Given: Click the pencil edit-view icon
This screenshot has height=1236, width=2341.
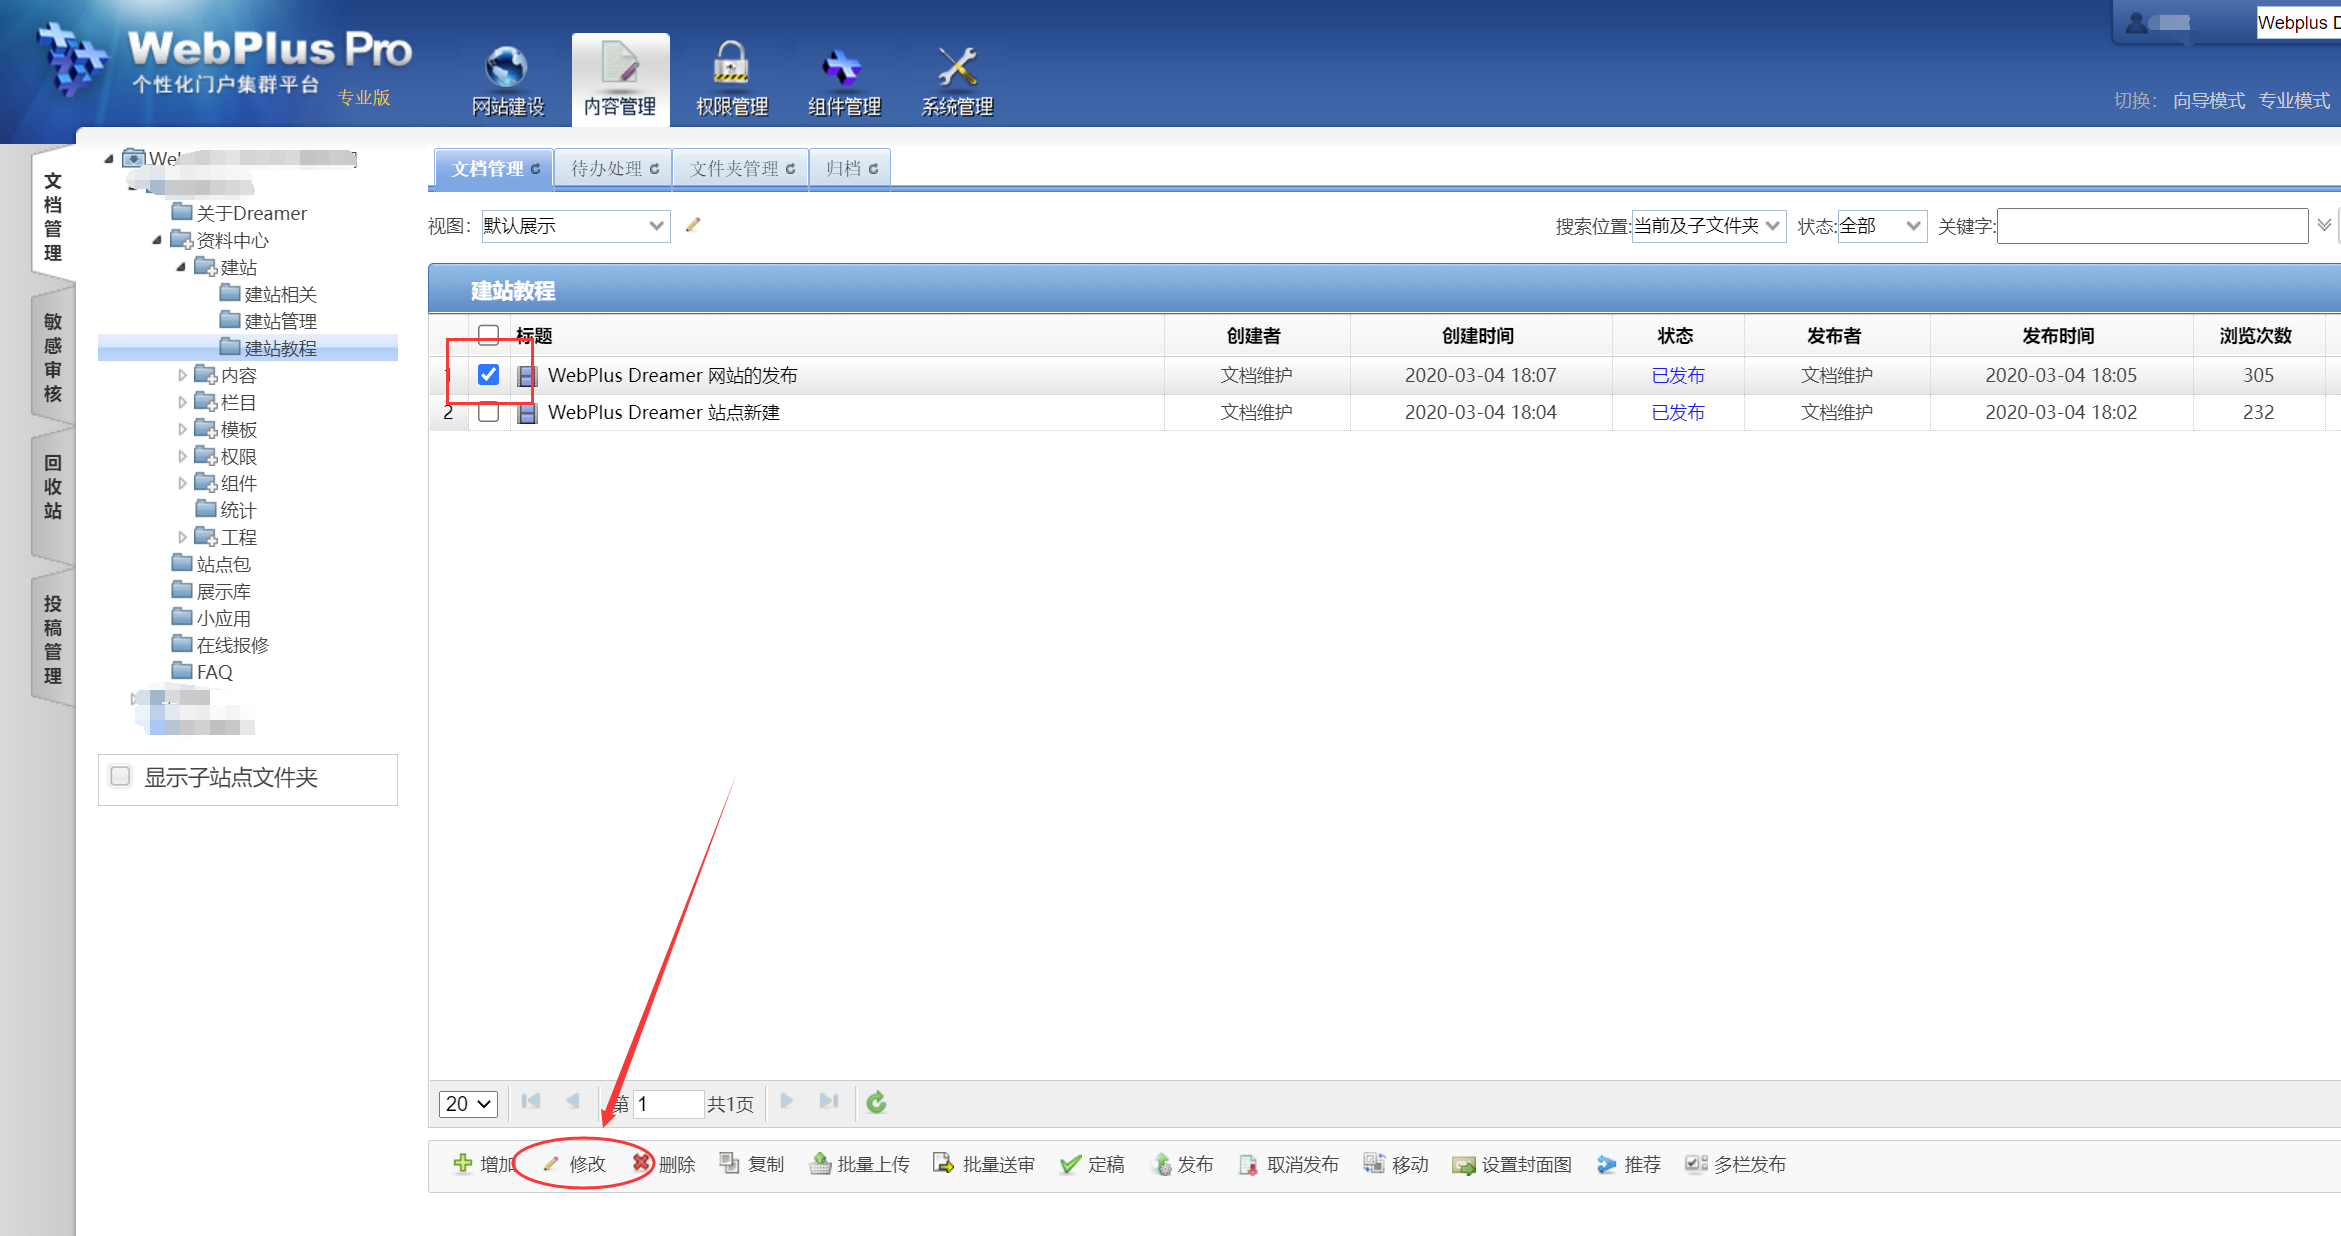Looking at the screenshot, I should tap(692, 225).
